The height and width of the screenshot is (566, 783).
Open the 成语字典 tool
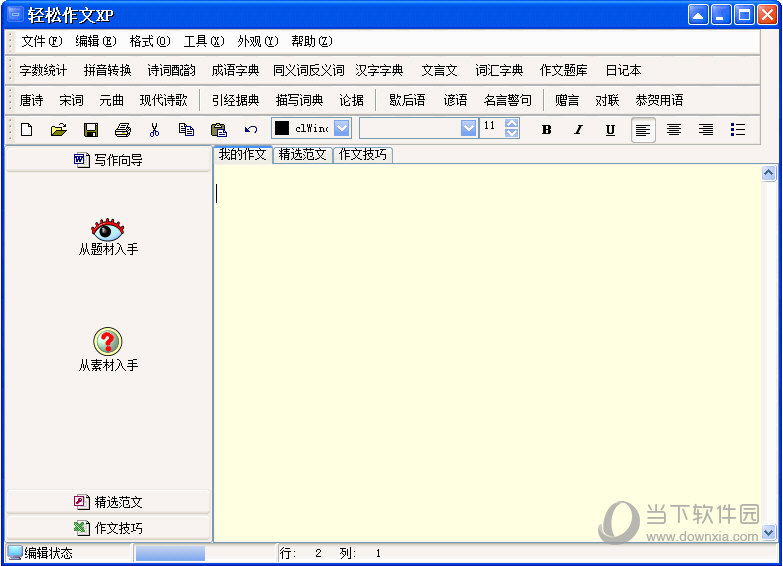(x=235, y=70)
